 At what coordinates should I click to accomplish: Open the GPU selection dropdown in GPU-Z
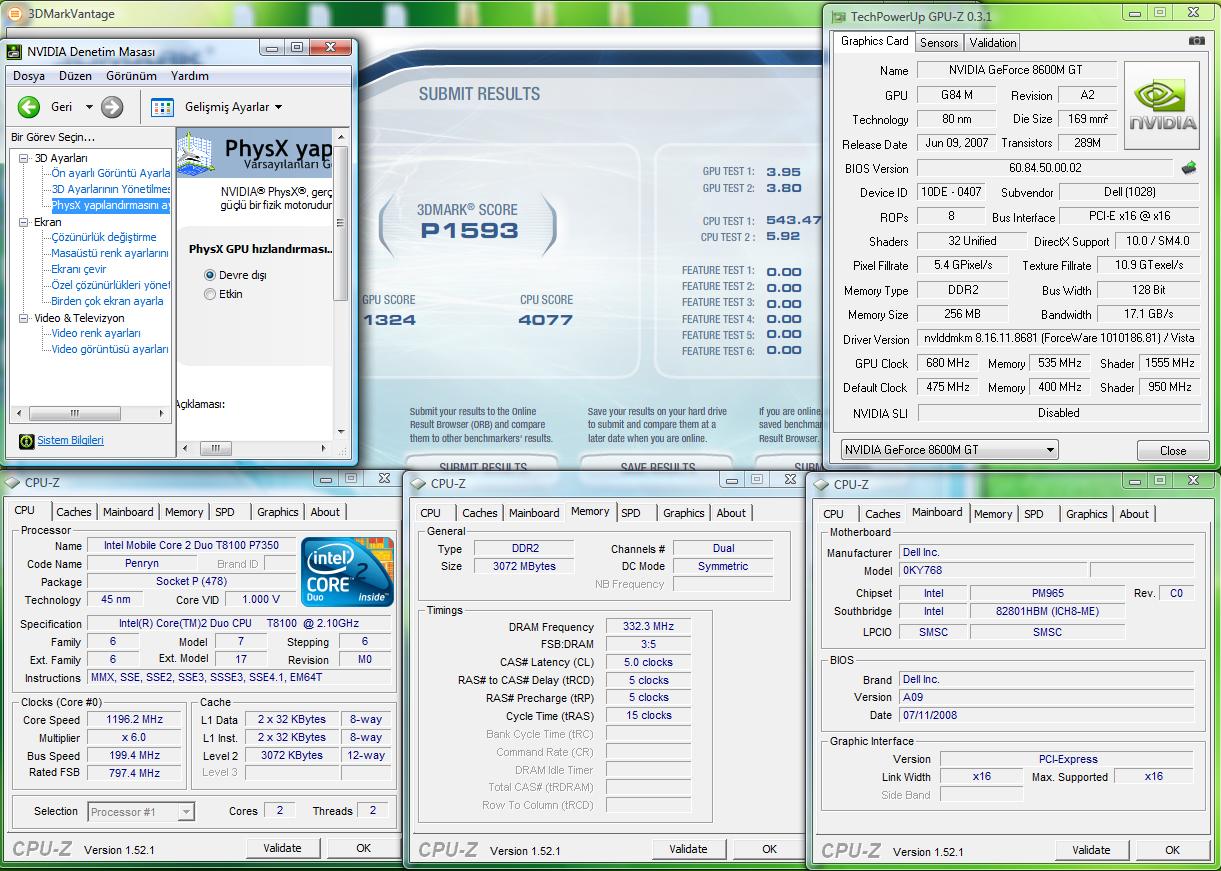pyautogui.click(x=1049, y=450)
